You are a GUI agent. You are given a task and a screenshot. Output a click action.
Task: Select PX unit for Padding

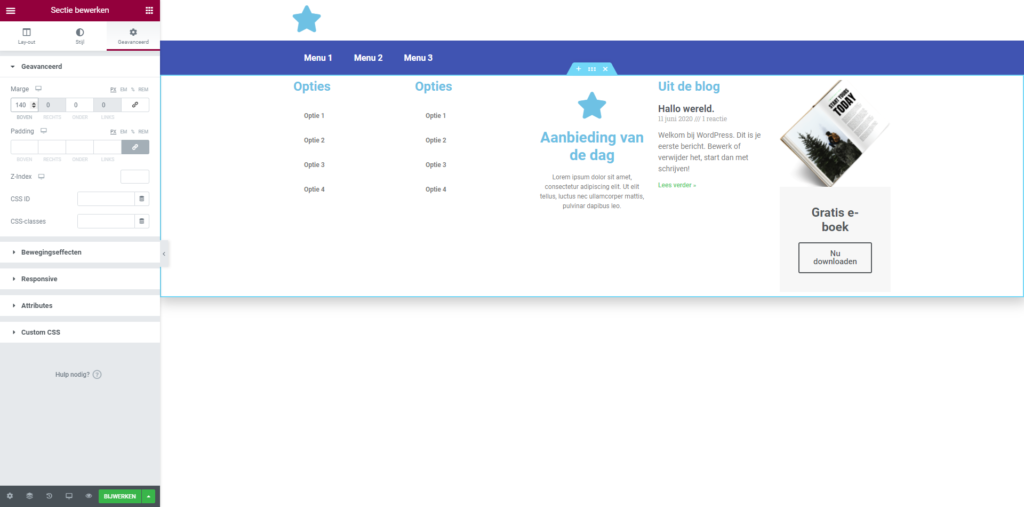pyautogui.click(x=113, y=131)
